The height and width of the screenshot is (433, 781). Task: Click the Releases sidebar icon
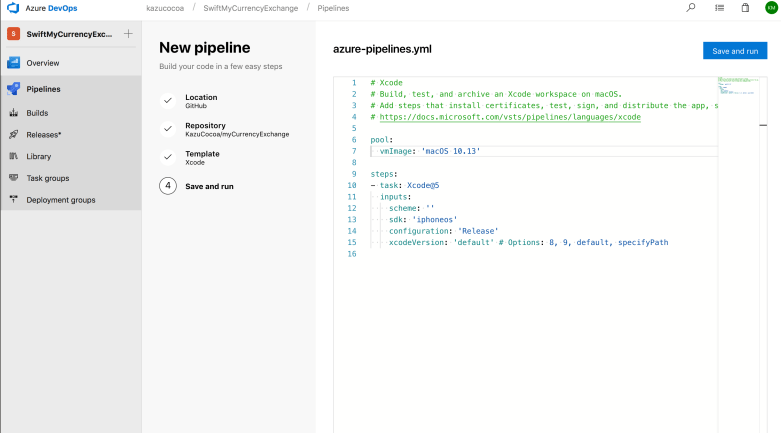click(13, 135)
